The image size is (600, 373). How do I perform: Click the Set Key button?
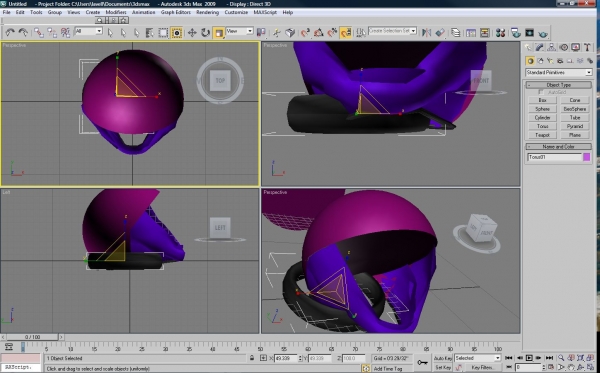[443, 367]
